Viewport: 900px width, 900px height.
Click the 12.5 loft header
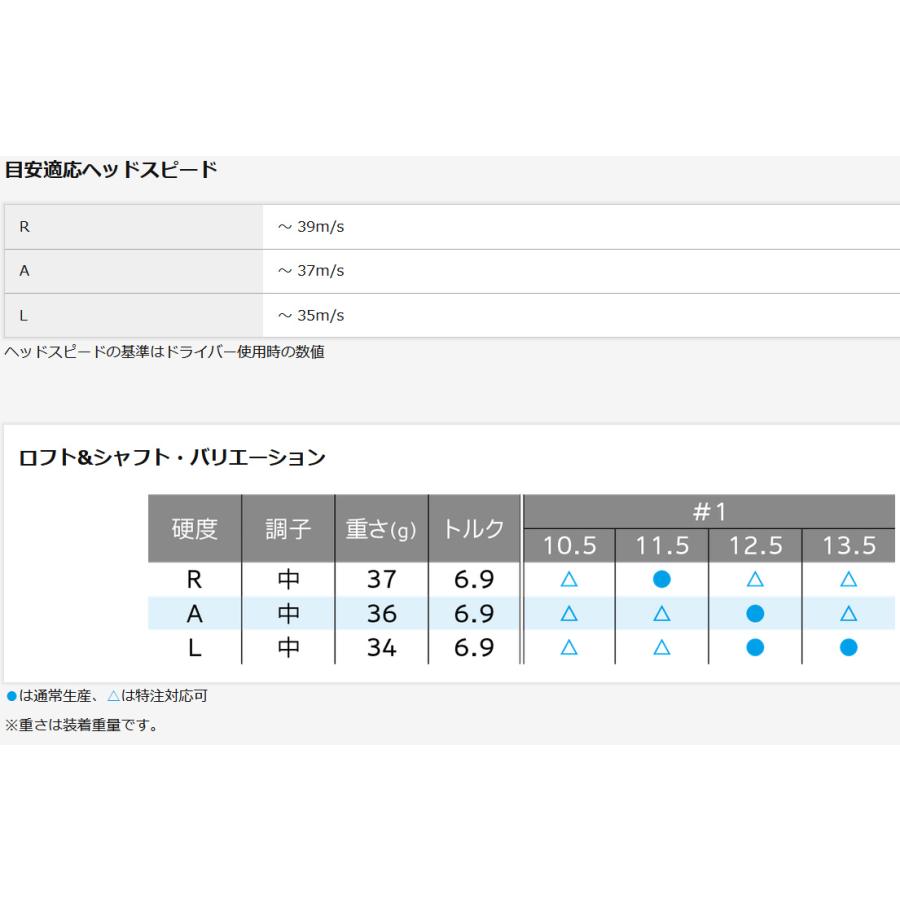click(755, 545)
